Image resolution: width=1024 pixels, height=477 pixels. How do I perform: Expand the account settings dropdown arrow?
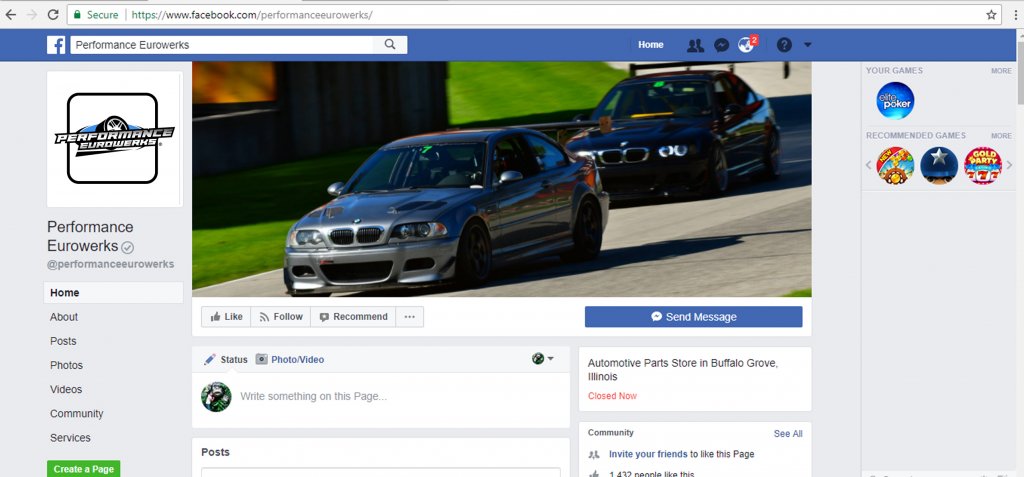click(807, 45)
